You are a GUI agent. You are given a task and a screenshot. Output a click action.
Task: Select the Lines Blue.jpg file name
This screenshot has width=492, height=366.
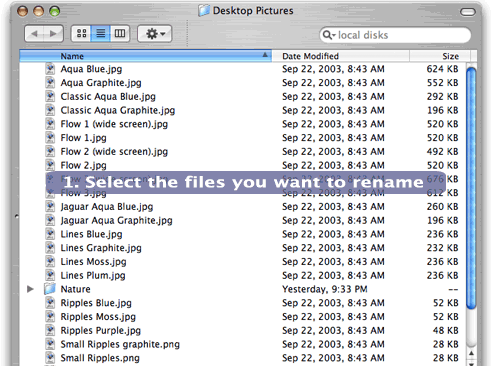[91, 234]
